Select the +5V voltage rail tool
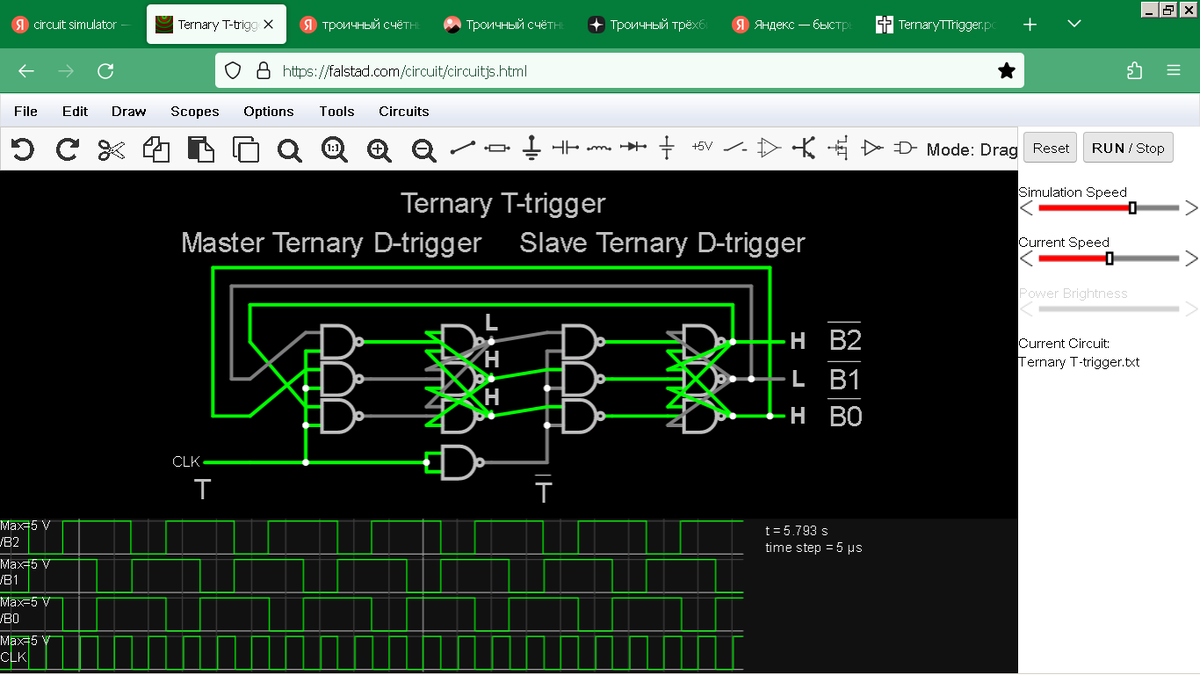1200x675 pixels. [x=702, y=147]
